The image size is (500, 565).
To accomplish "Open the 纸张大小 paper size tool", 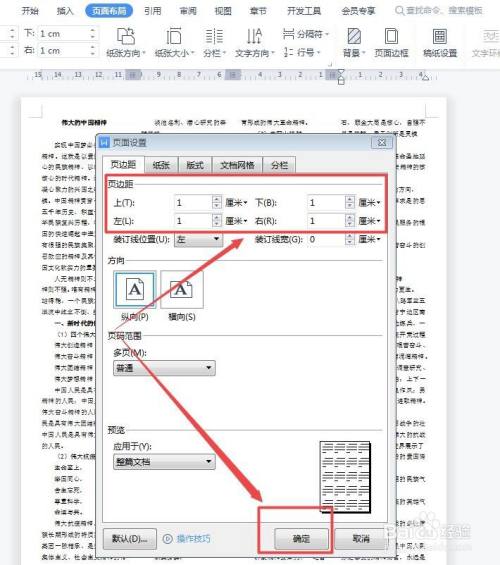I will pyautogui.click(x=174, y=43).
